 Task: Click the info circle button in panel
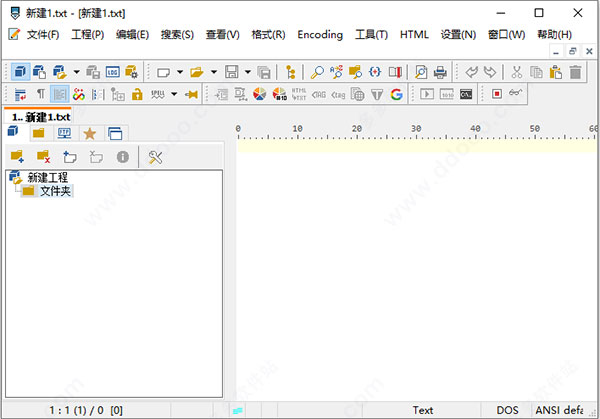[122, 157]
